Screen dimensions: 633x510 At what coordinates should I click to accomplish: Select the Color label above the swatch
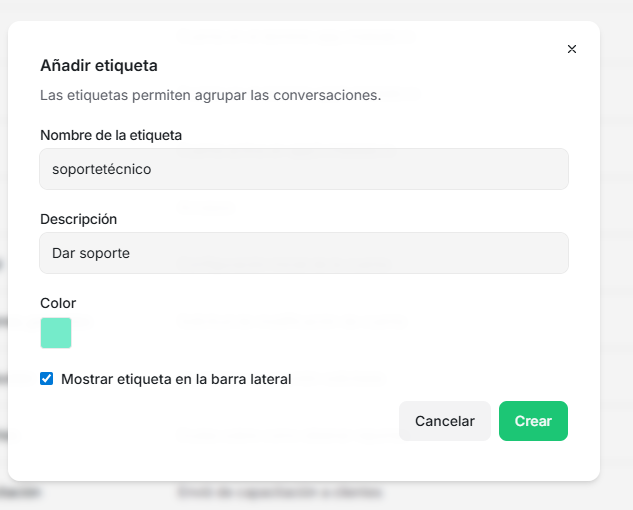[x=58, y=303]
